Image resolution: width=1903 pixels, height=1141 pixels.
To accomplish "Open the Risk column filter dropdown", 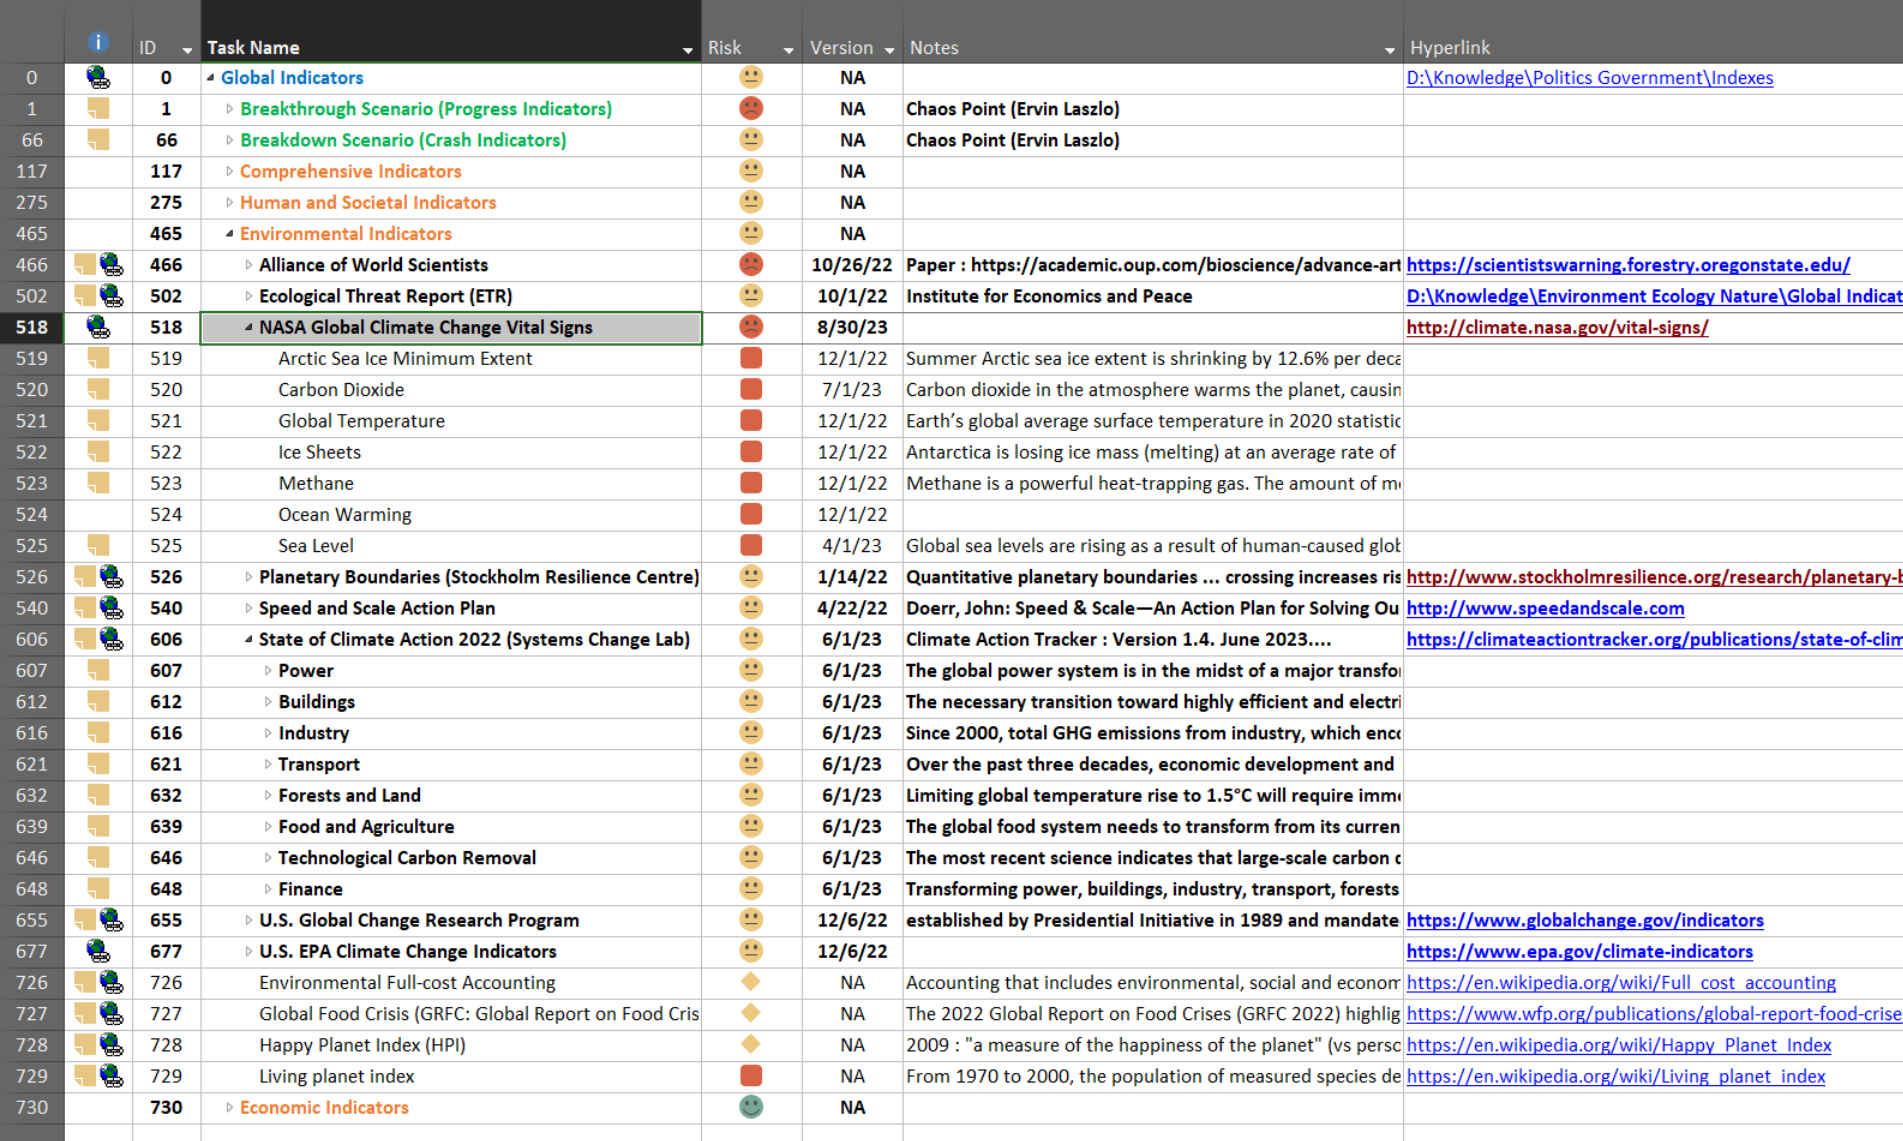I will (789, 49).
